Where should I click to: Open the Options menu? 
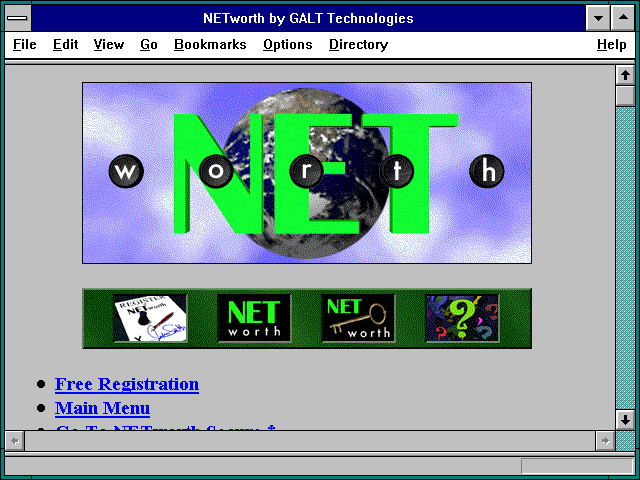(x=288, y=44)
